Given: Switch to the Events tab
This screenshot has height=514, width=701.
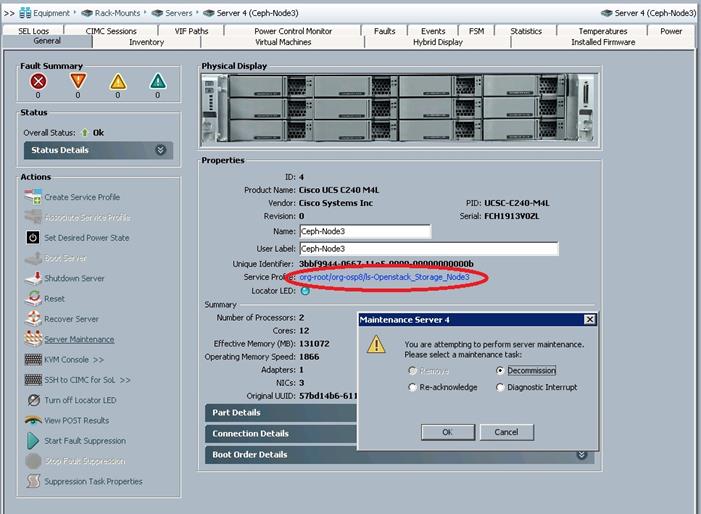Looking at the screenshot, I should tap(433, 31).
